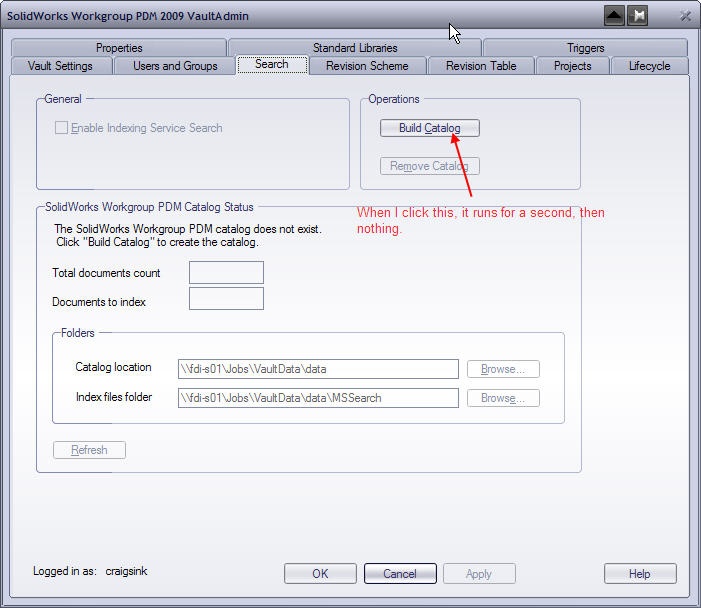Viewport: 701px width, 608px height.
Task: Close the VaultAdmin window
Action: tap(685, 16)
